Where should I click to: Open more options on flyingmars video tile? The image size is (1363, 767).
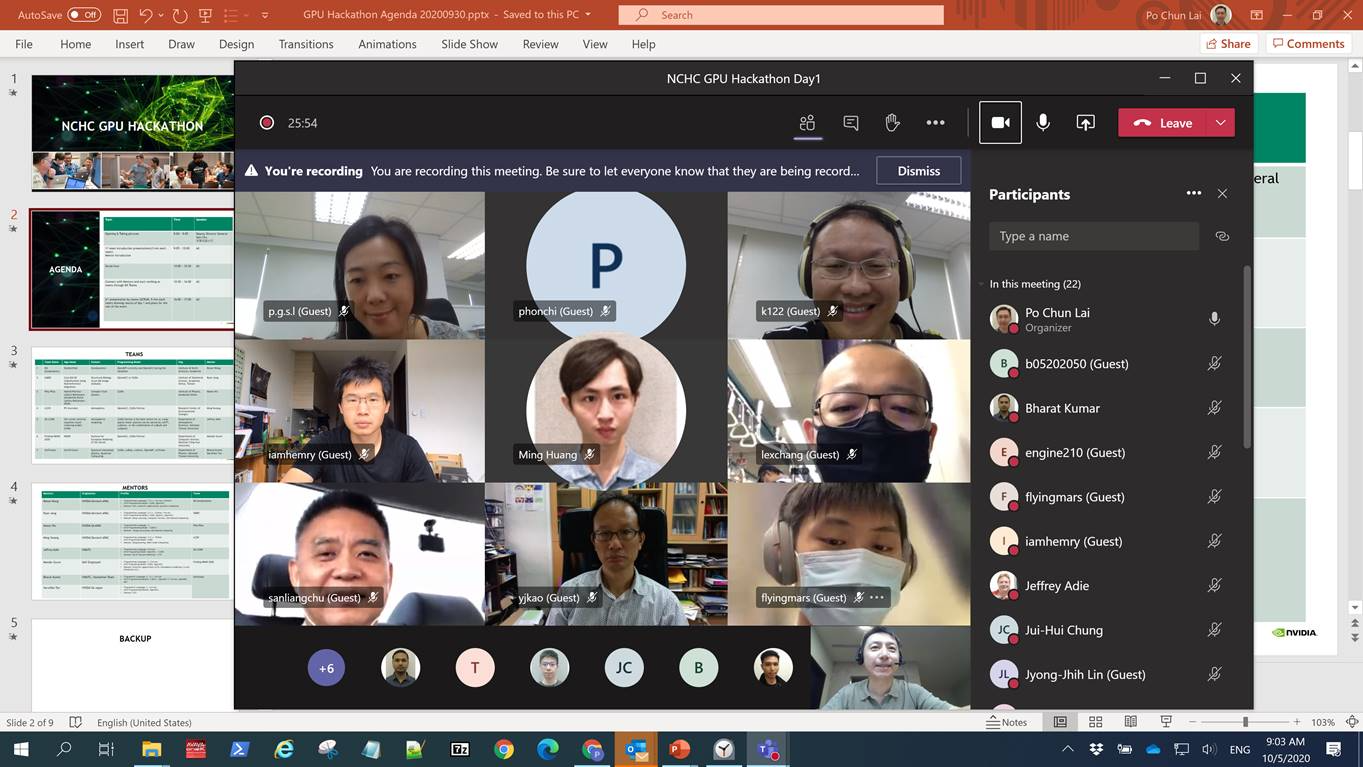coord(877,597)
